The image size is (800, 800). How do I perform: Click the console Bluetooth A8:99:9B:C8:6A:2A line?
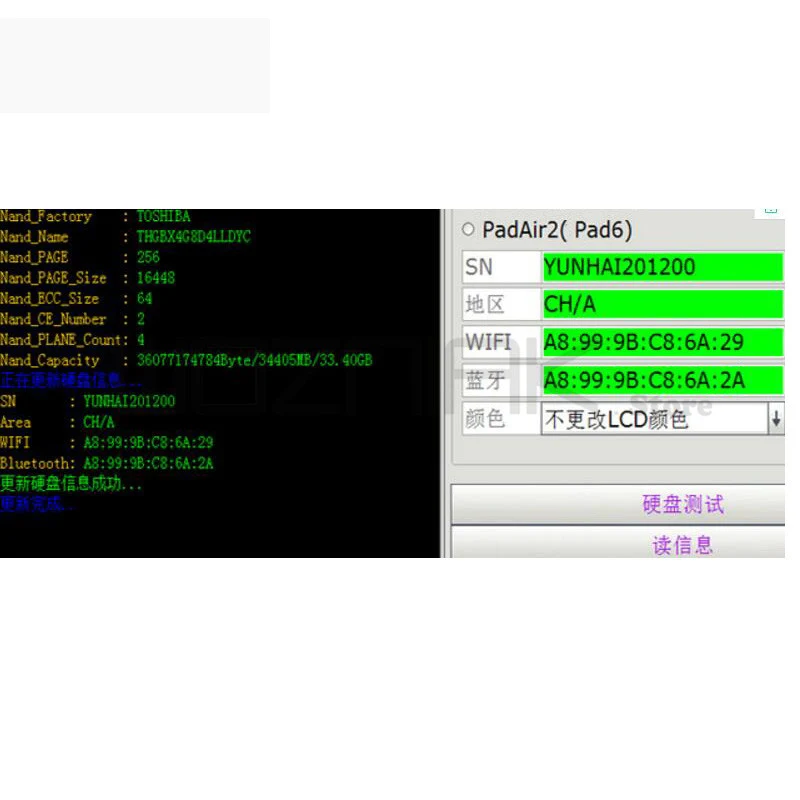tap(107, 463)
